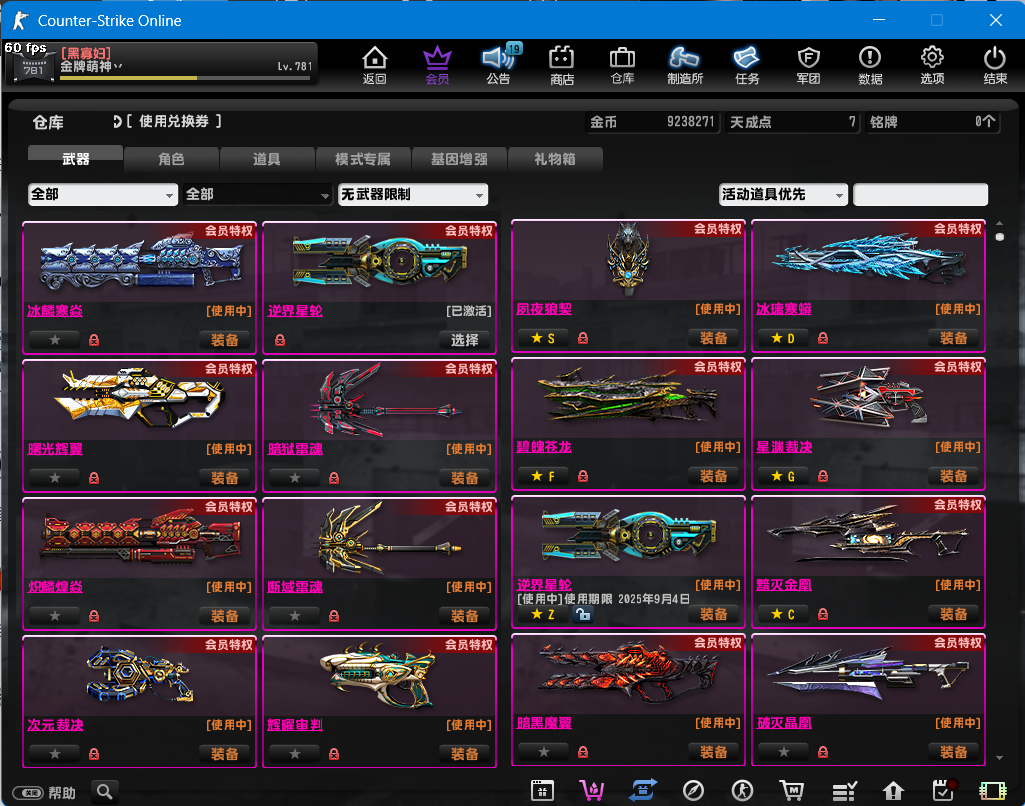Click 选择 on the activated 逆界星轮 card

465,340
